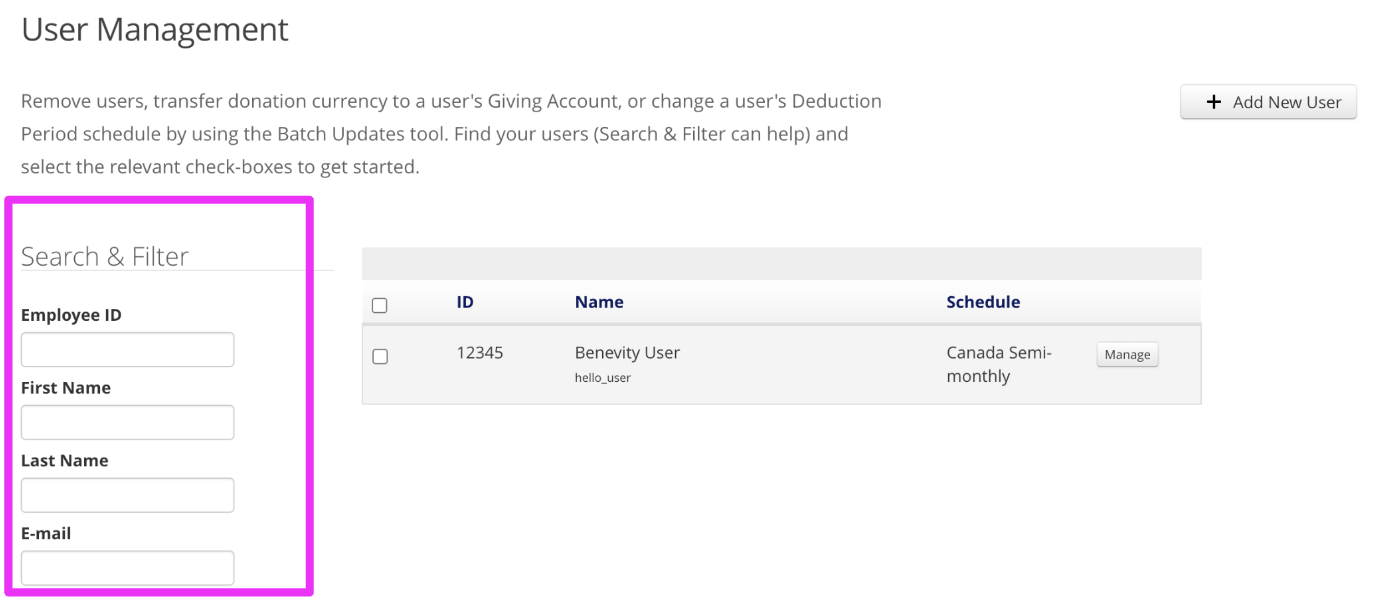Check the box for user 12345
This screenshot has width=1380, height=600.
(379, 356)
